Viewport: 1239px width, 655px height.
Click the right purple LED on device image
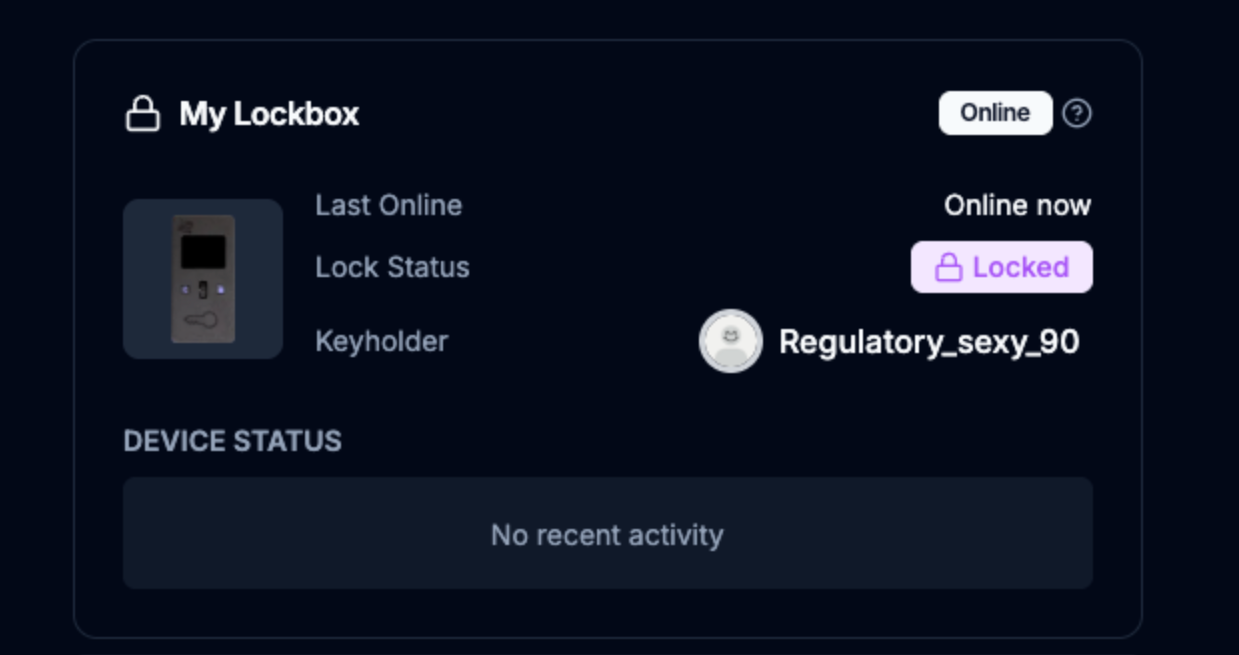coord(219,289)
